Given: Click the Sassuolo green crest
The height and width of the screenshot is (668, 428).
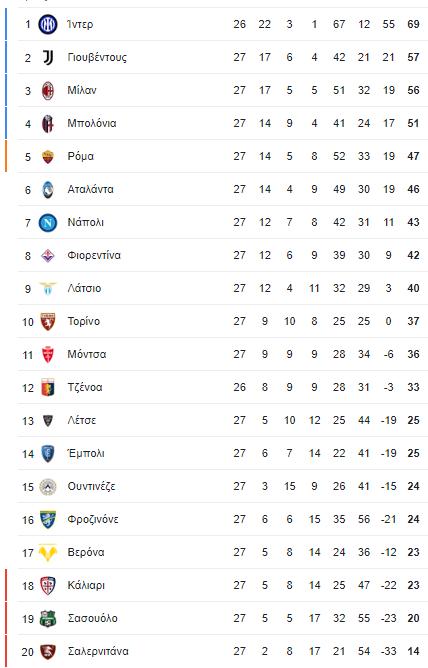Looking at the screenshot, I should (x=48, y=619).
